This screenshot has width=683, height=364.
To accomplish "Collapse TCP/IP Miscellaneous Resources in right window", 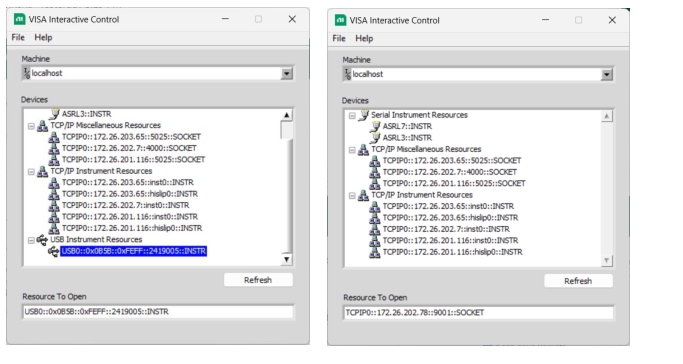I will 352,150.
